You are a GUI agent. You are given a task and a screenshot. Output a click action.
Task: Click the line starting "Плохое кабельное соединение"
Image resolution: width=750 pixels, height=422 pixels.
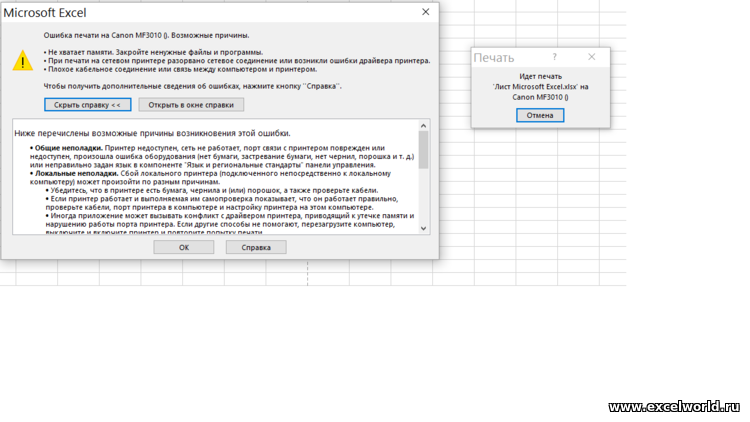tap(182, 69)
